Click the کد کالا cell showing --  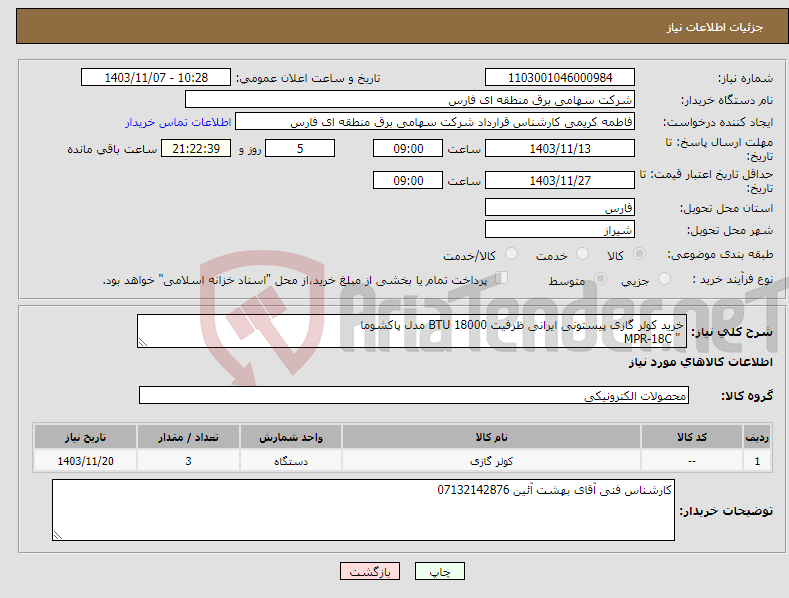pos(692,461)
